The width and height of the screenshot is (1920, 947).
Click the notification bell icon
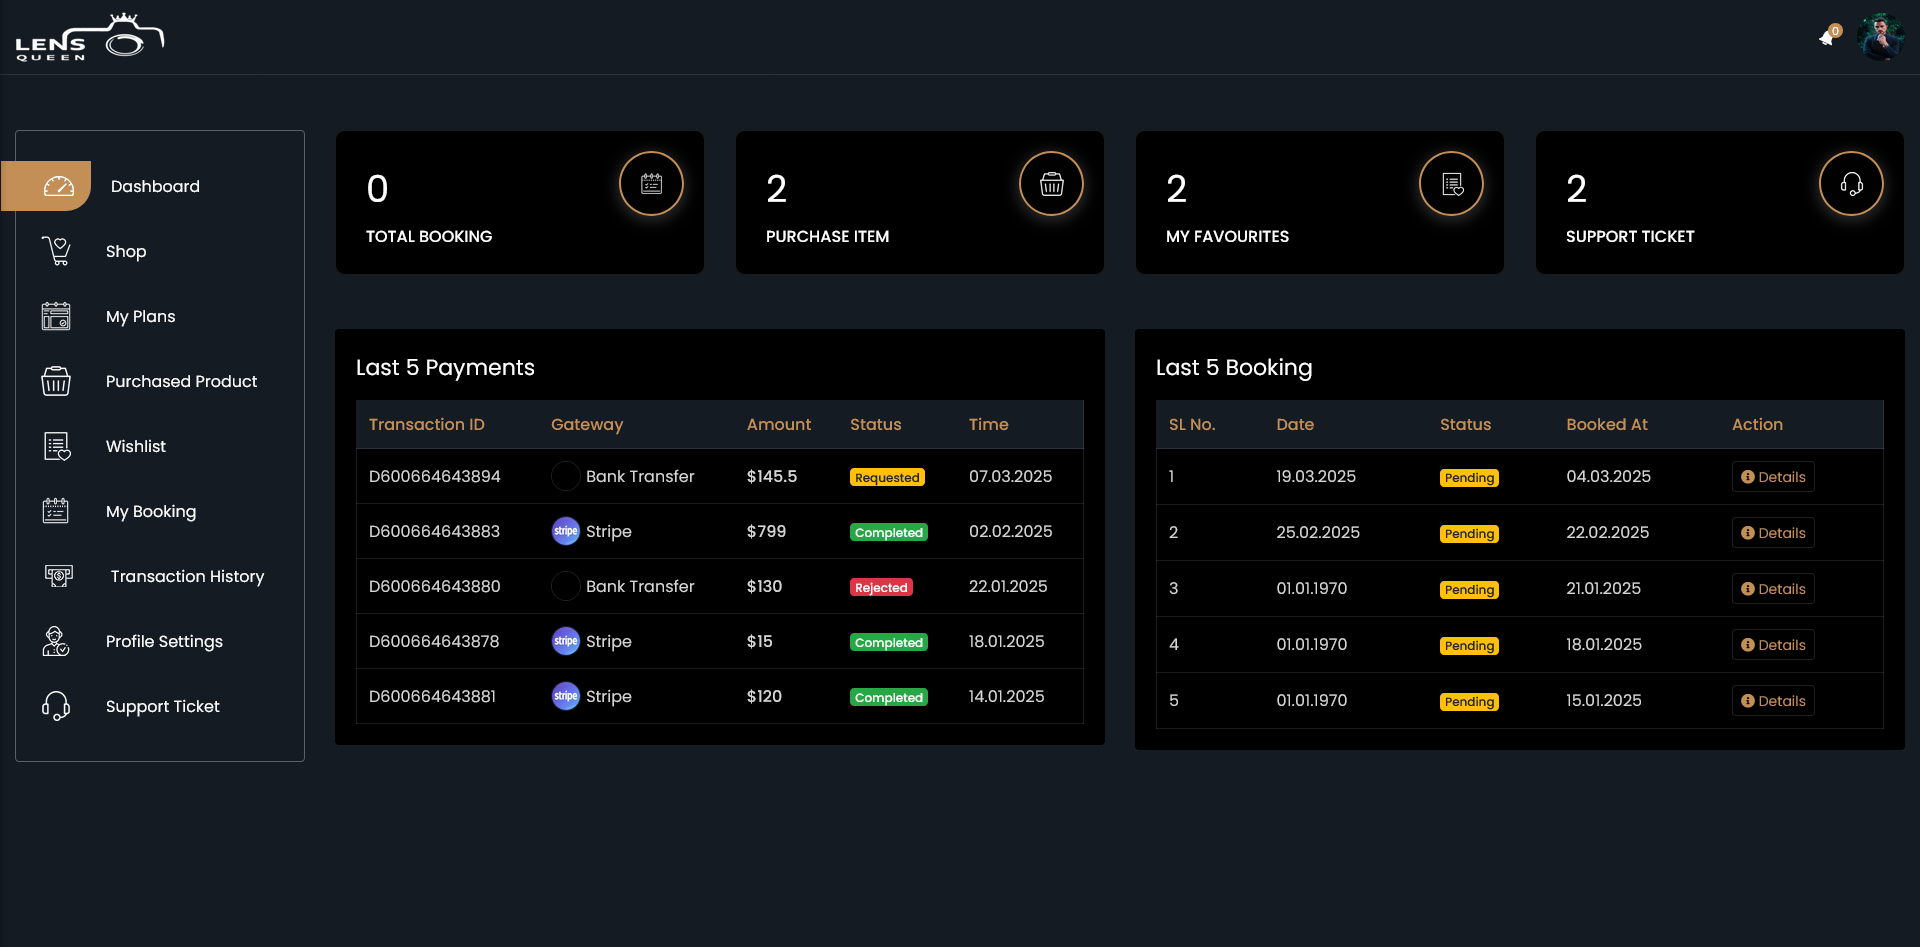(x=1827, y=38)
